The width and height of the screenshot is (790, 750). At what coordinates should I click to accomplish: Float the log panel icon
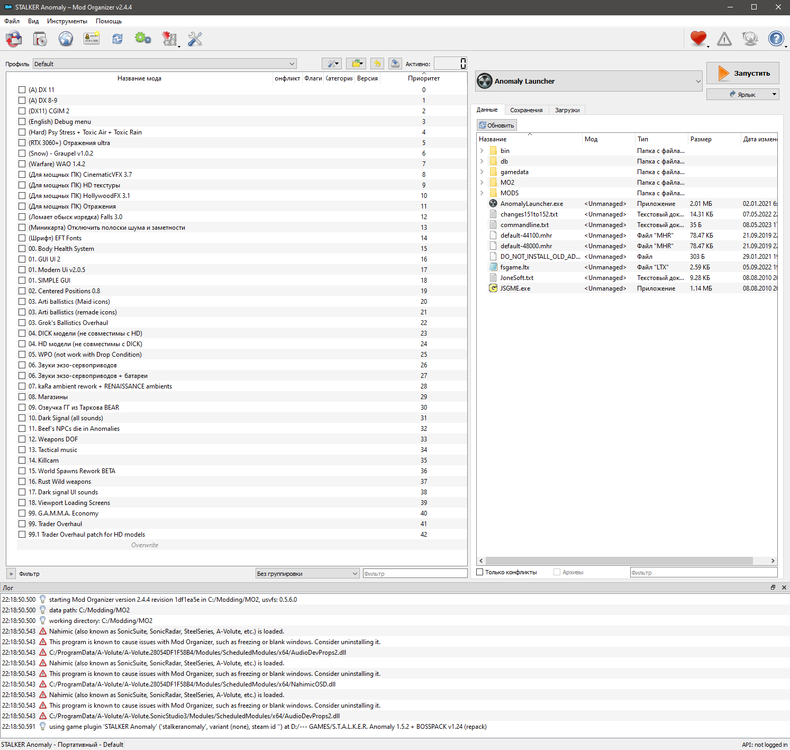point(773,587)
